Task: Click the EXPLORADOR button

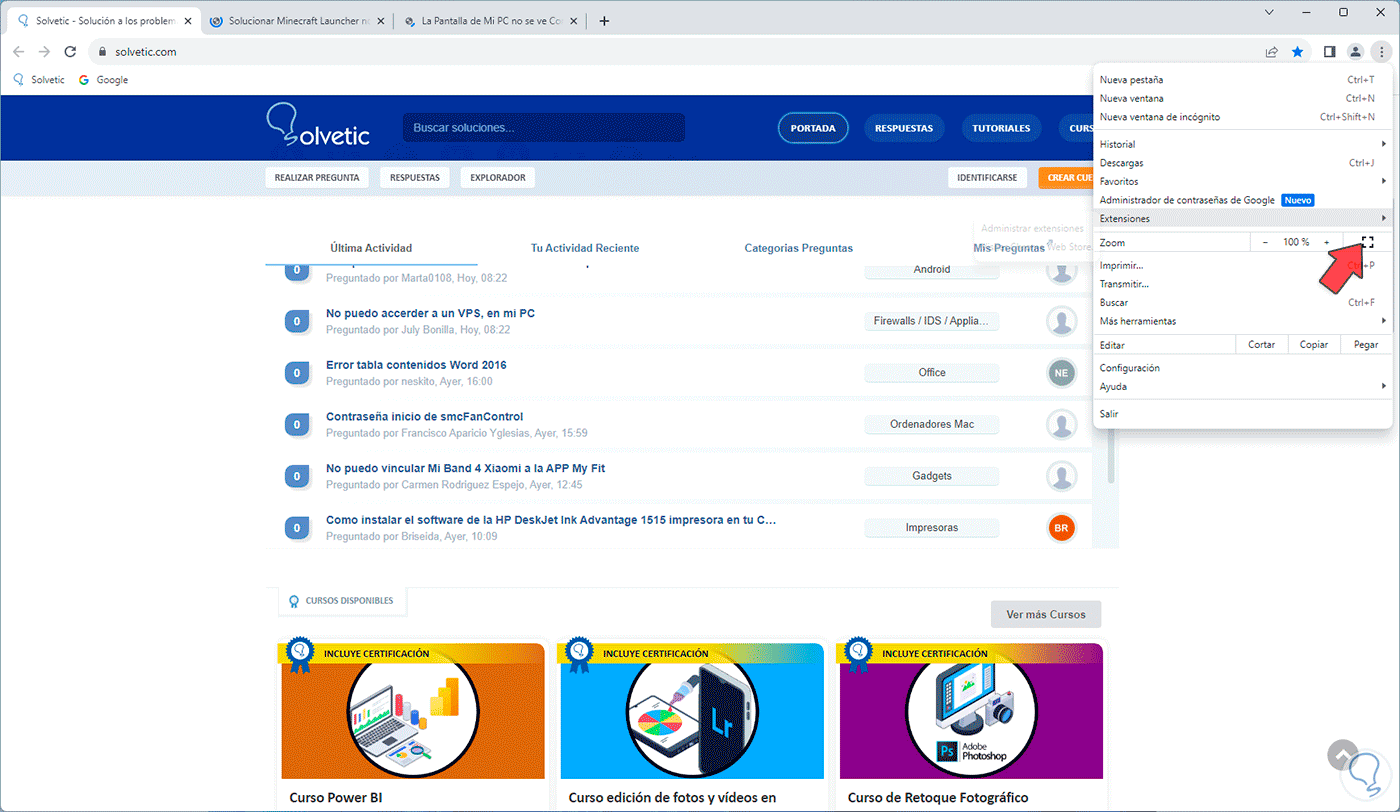Action: click(x=498, y=178)
